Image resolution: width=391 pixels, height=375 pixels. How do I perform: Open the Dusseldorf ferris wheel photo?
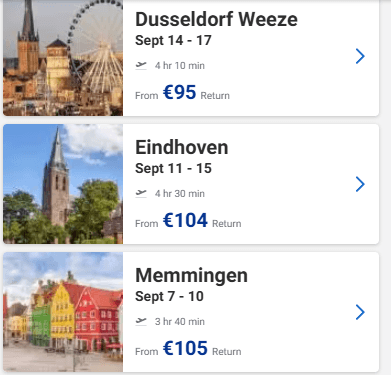coord(63,58)
